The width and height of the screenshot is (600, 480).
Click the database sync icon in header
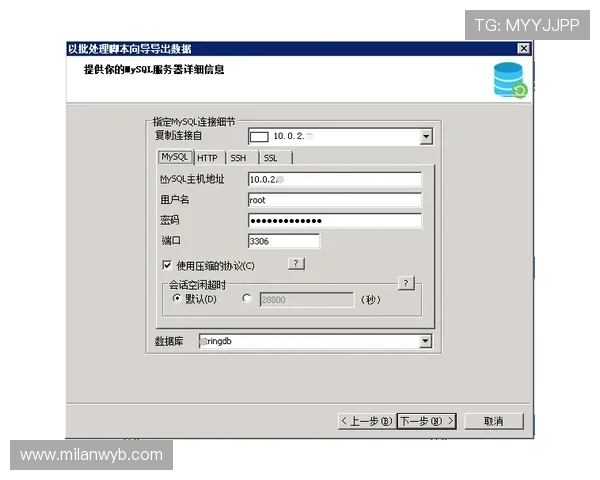(509, 79)
